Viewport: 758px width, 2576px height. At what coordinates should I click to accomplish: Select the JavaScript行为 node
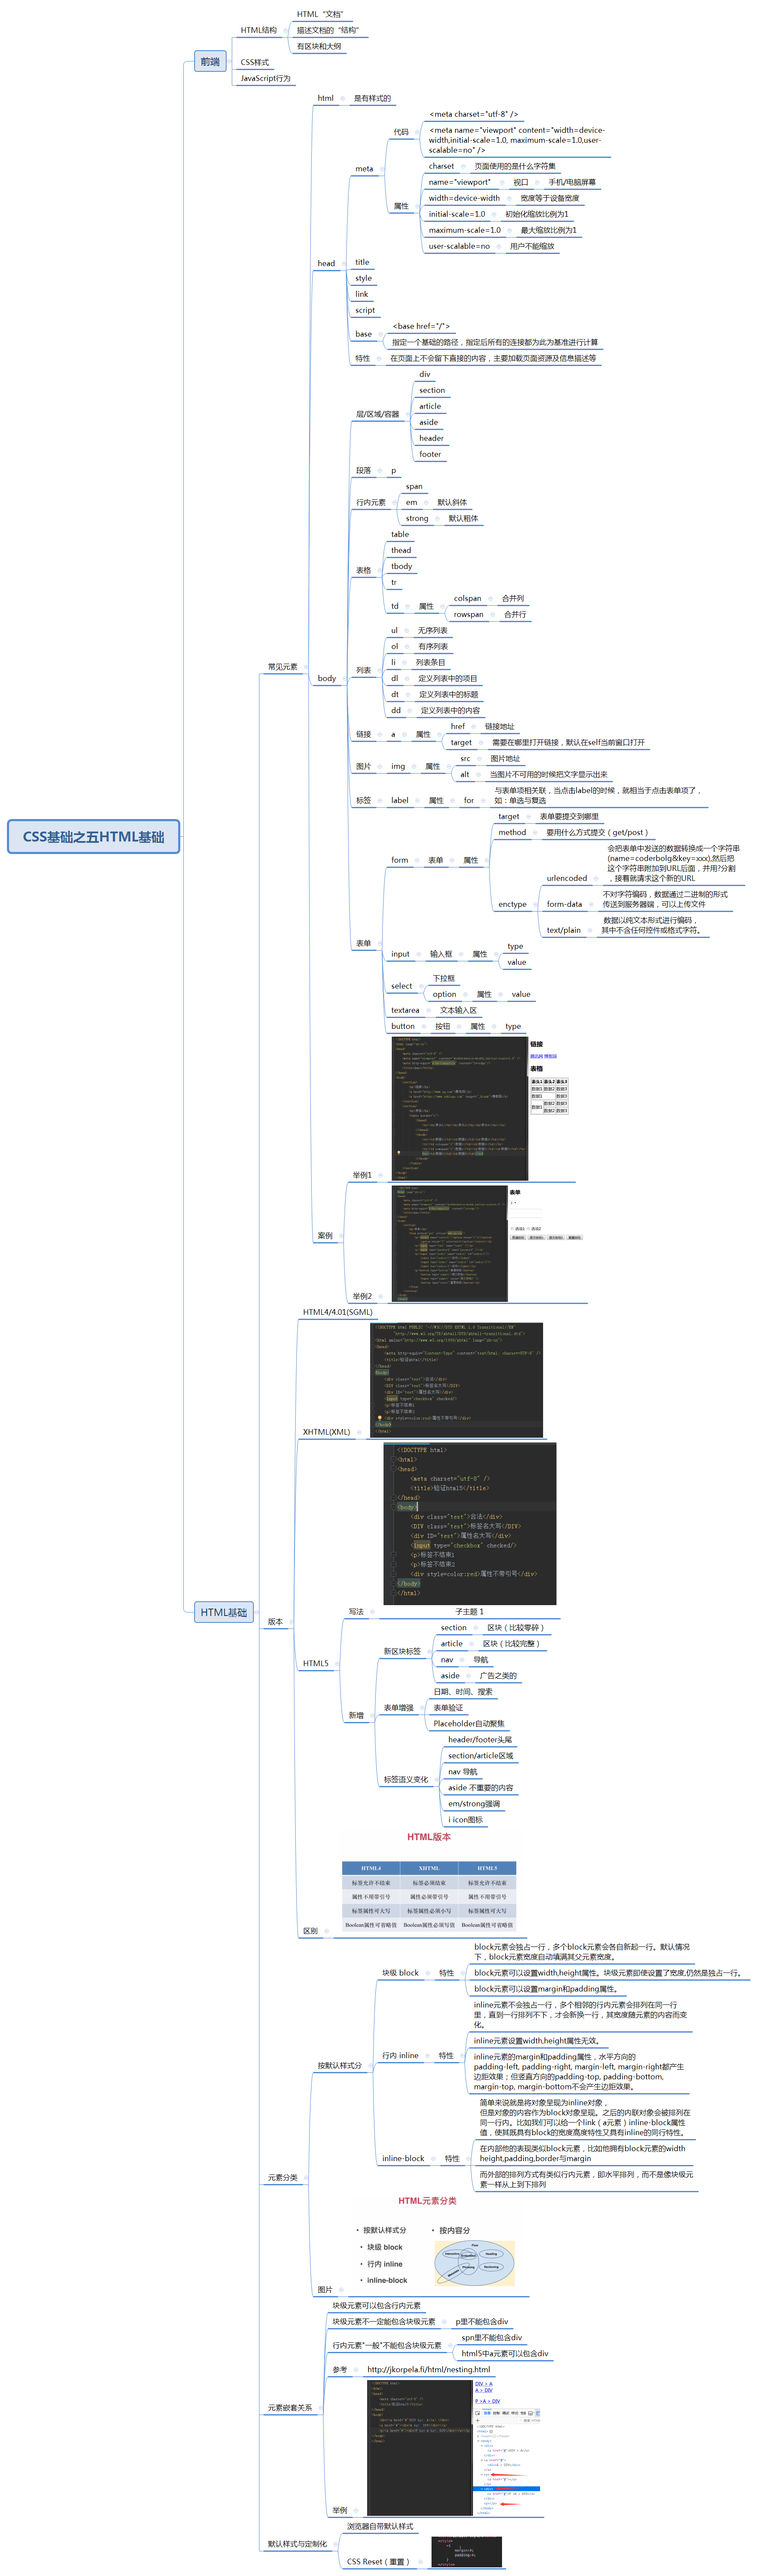[265, 78]
